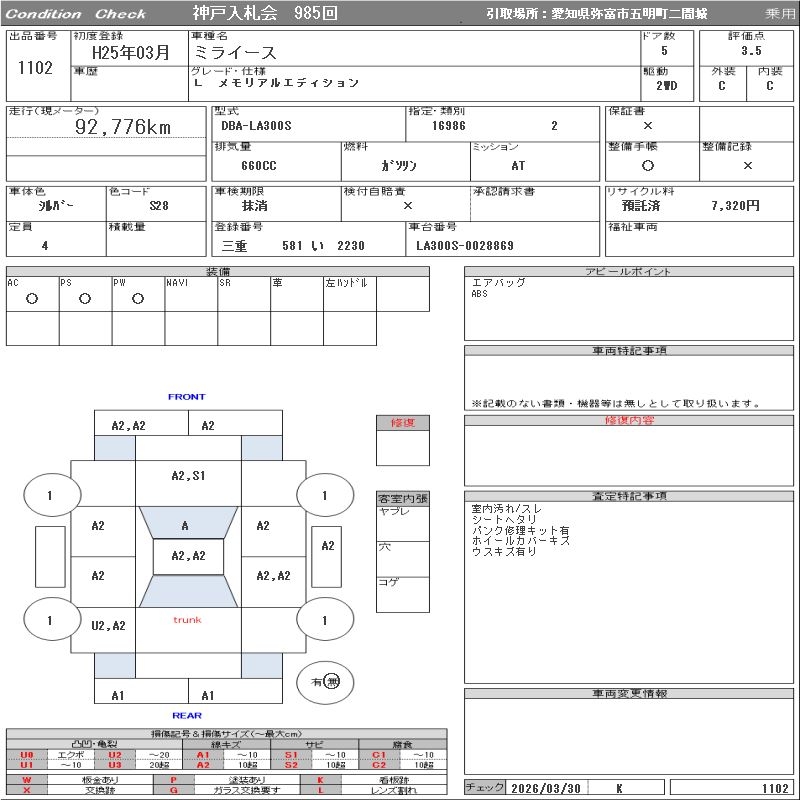This screenshot has height=800, width=800.
Task: Click the 3.5 evaluation score
Action: point(750,50)
